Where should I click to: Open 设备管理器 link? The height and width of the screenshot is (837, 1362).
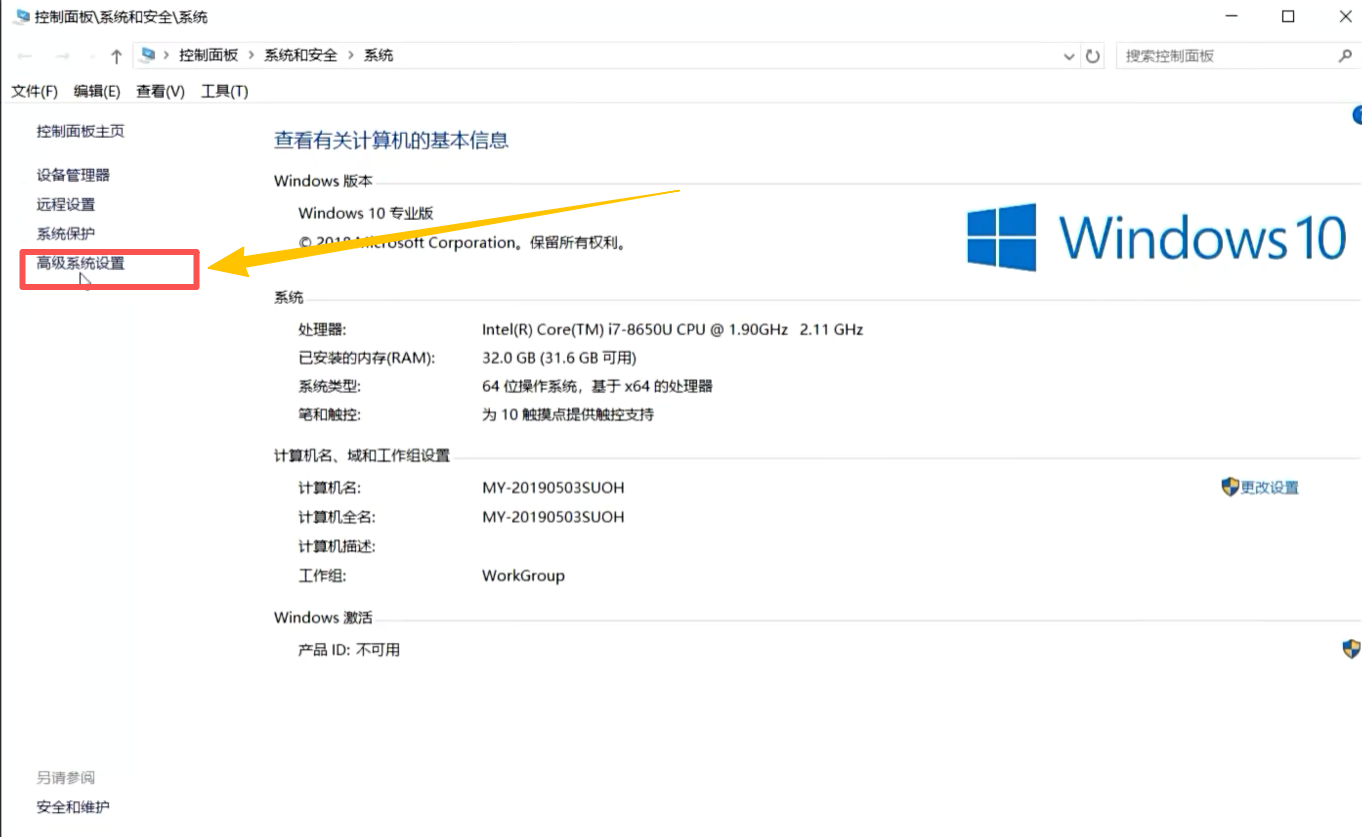tap(74, 175)
